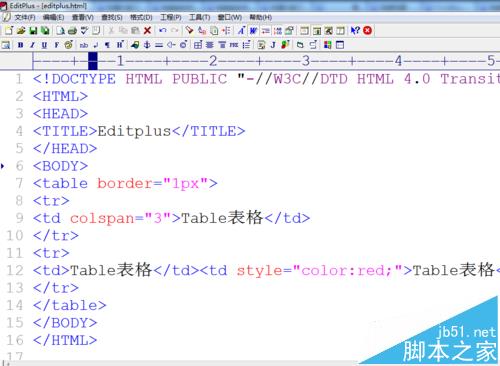The width and height of the screenshot is (500, 366).
Task: Insert horizontal line with the double-line icon
Action: [159, 45]
